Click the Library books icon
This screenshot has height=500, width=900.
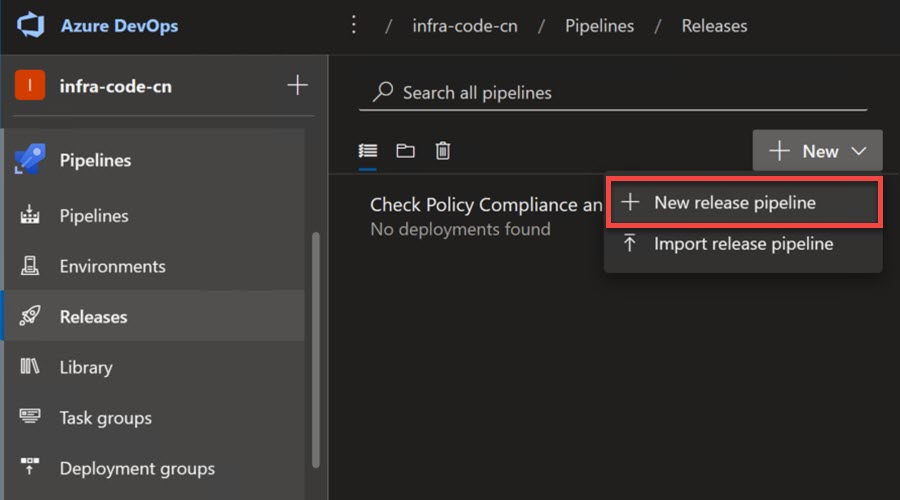30,367
